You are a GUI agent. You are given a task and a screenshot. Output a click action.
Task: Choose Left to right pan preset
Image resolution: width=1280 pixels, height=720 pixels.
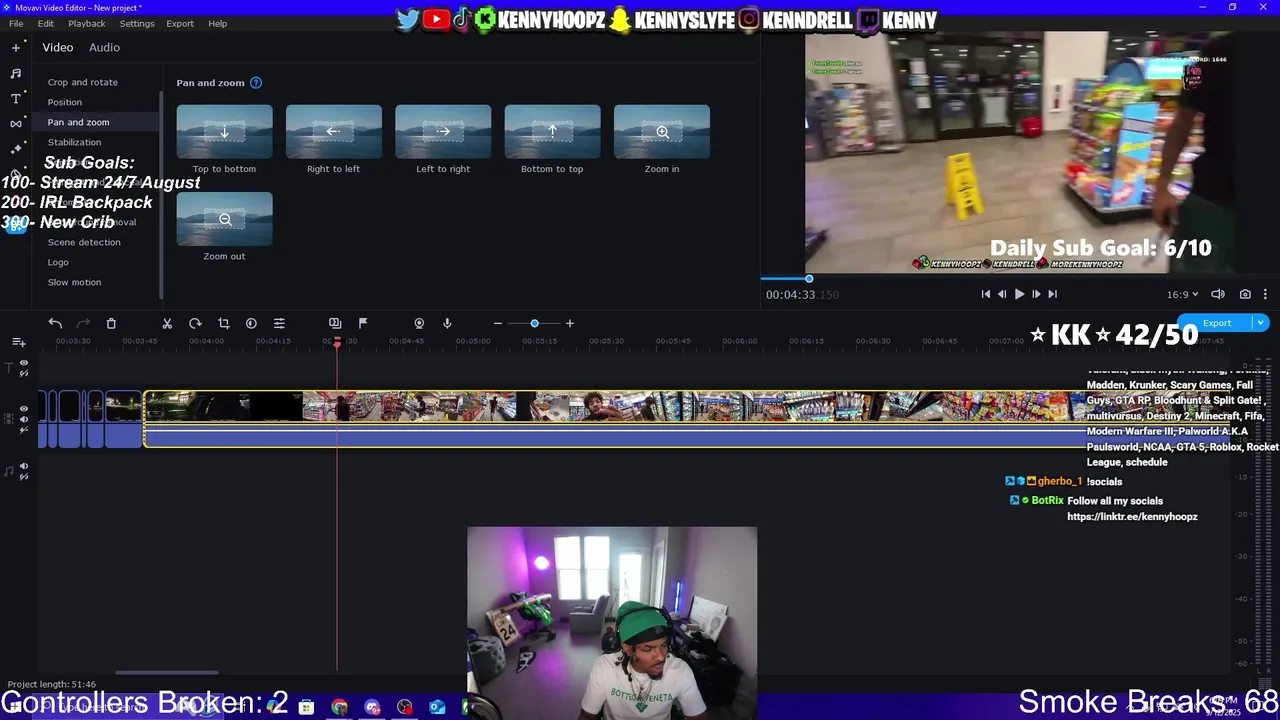click(443, 132)
